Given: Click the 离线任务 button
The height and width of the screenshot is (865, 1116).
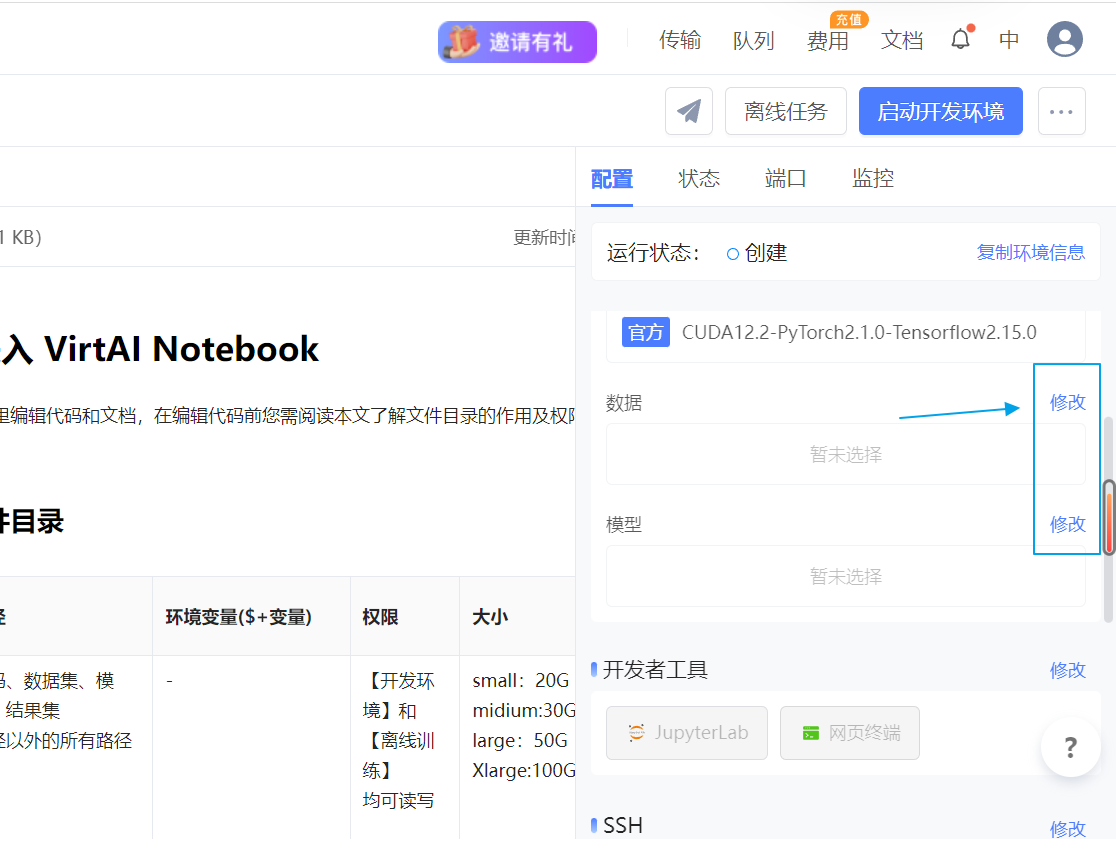Looking at the screenshot, I should [x=786, y=111].
